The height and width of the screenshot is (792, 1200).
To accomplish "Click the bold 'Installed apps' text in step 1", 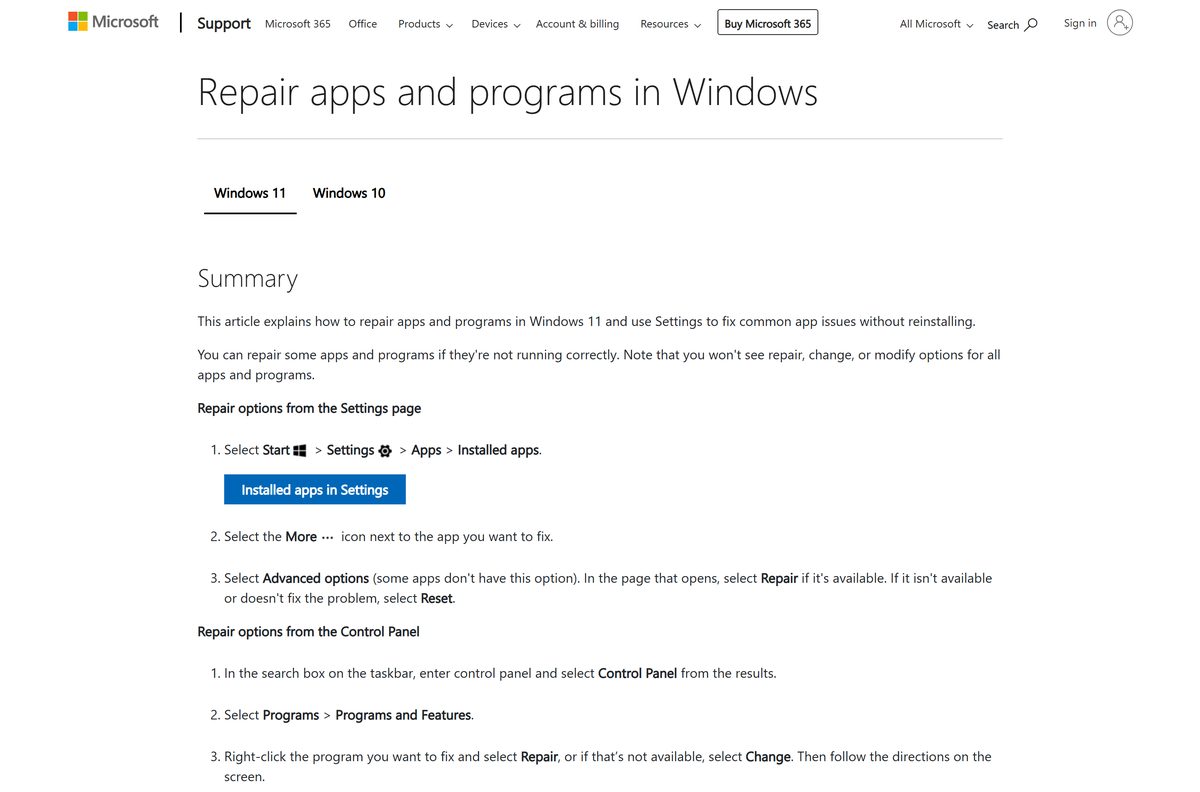I will [498, 450].
